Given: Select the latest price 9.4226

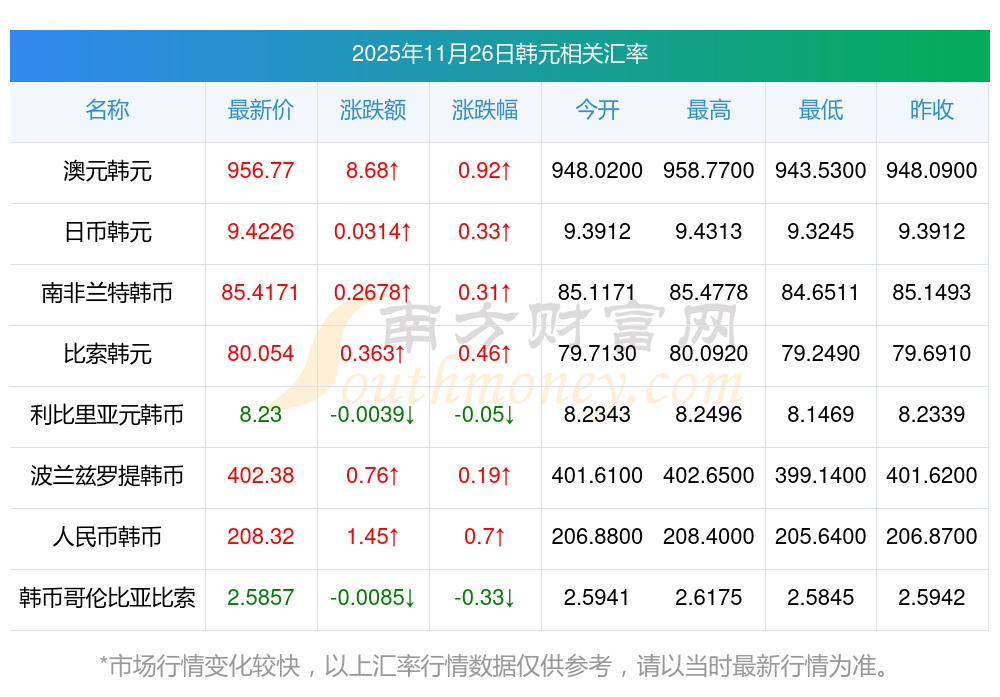Looking at the screenshot, I should click(260, 231).
